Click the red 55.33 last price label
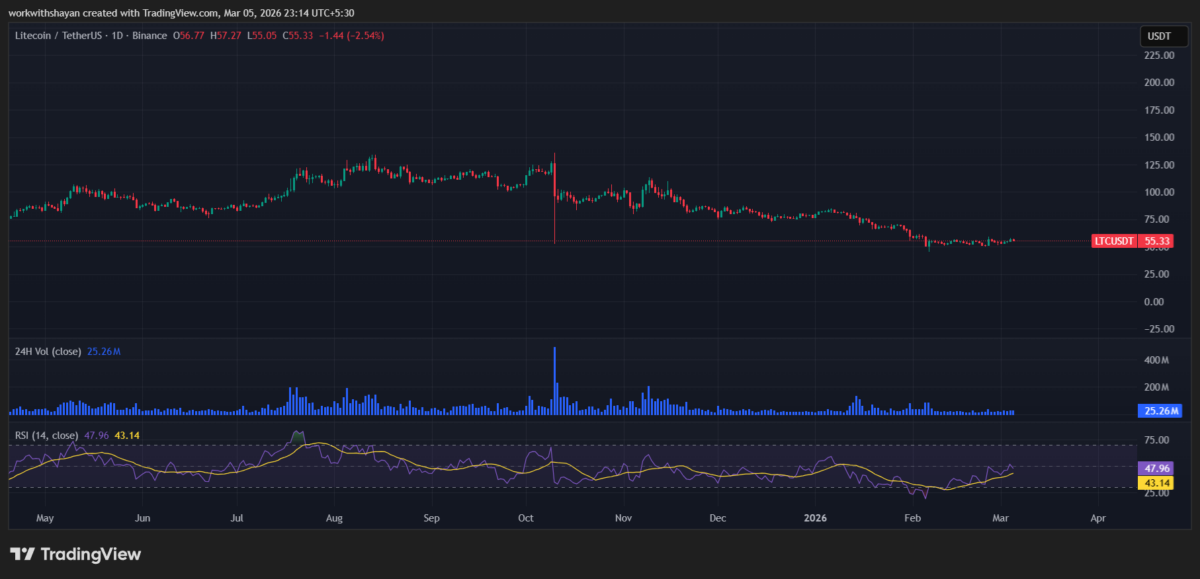This screenshot has width=1200, height=579. tap(1158, 241)
